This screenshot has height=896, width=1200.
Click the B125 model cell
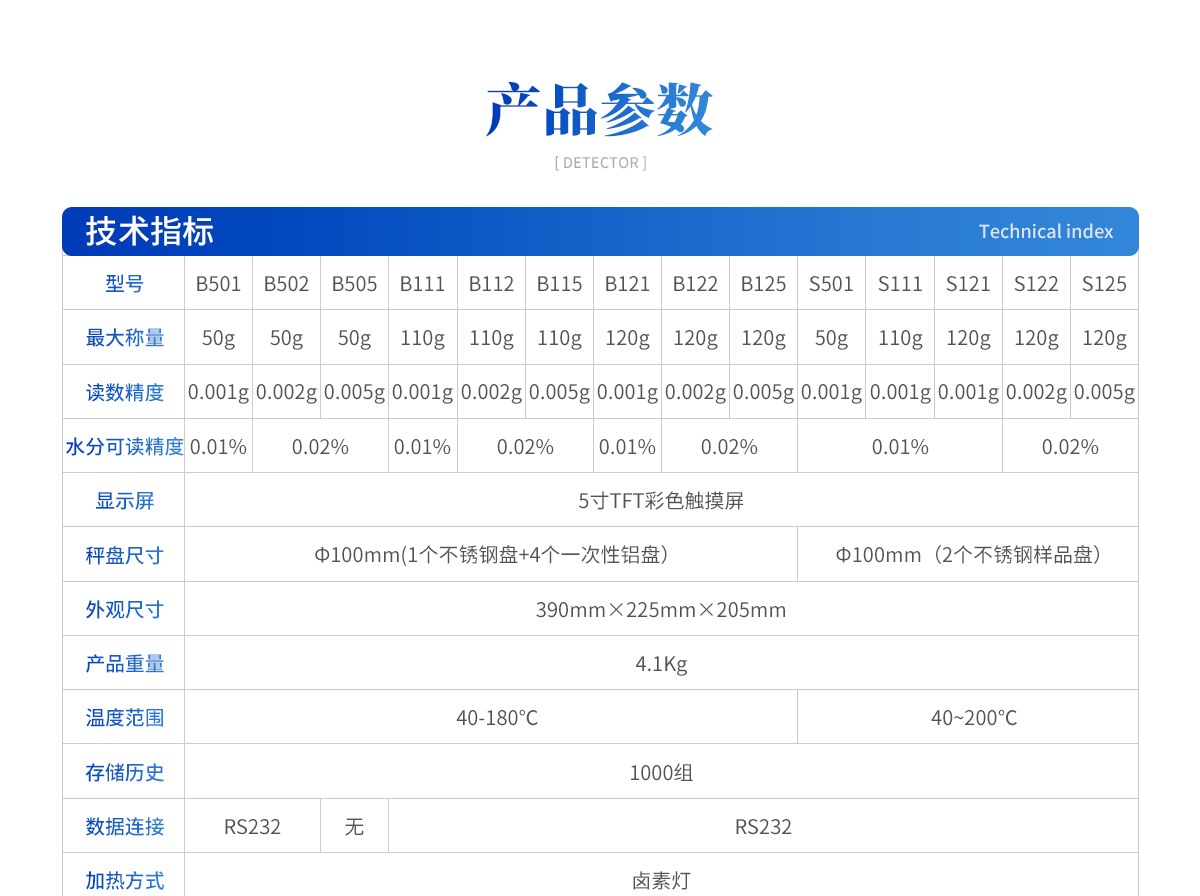(x=763, y=284)
